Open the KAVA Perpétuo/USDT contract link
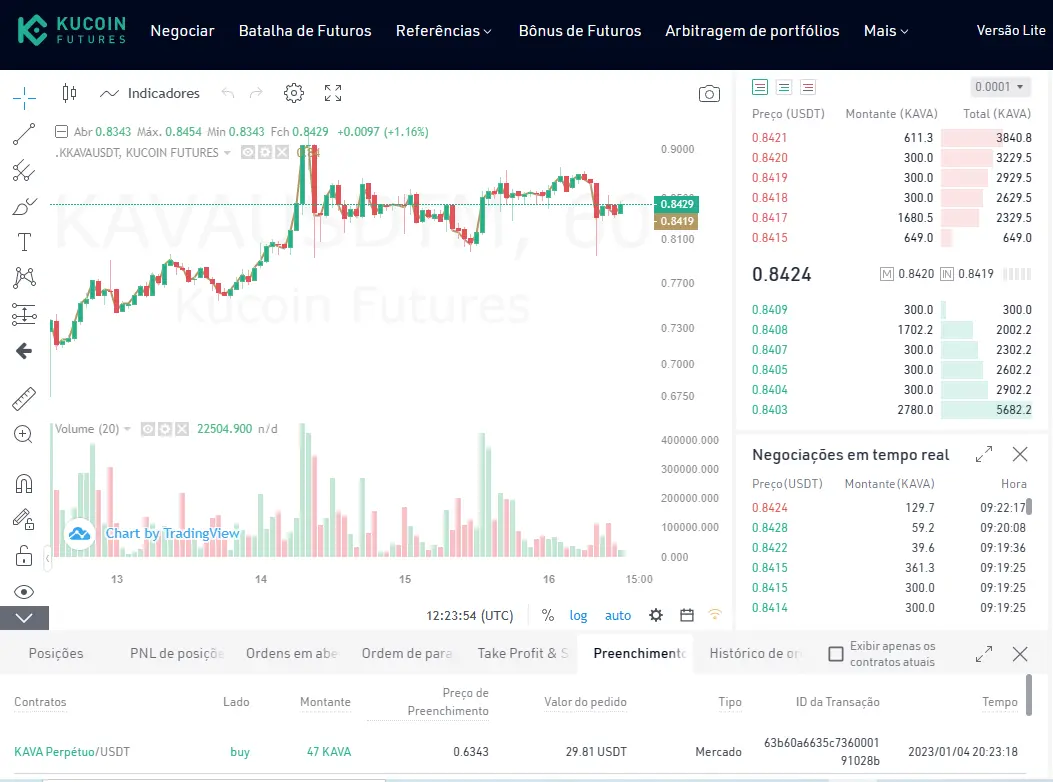The height and width of the screenshot is (782, 1053). pyautogui.click(x=72, y=752)
